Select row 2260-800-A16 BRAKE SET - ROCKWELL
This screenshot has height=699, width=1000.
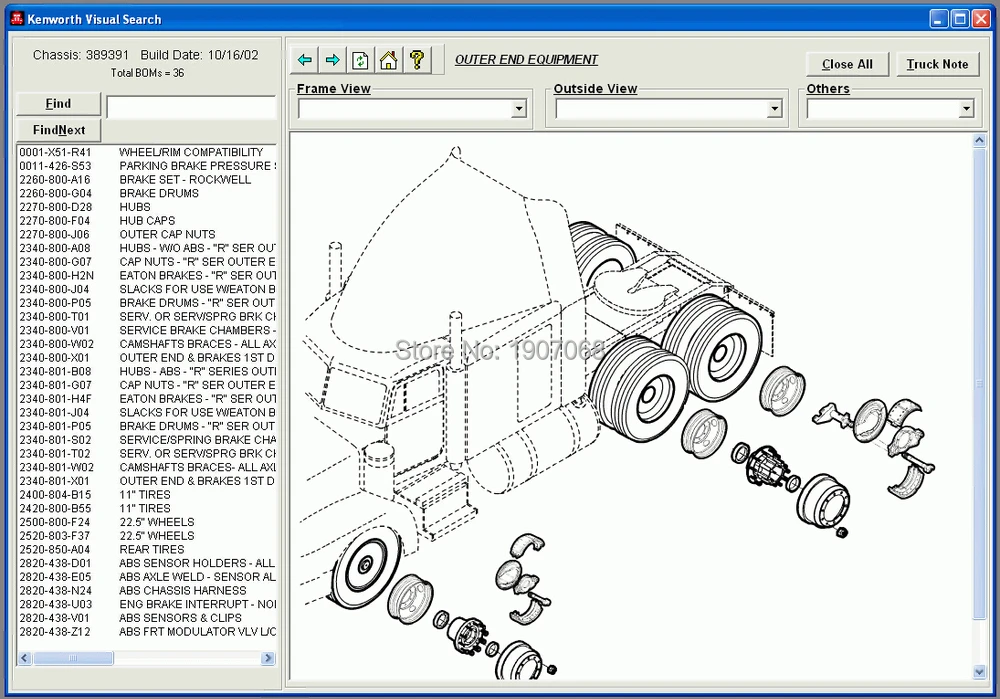147,180
